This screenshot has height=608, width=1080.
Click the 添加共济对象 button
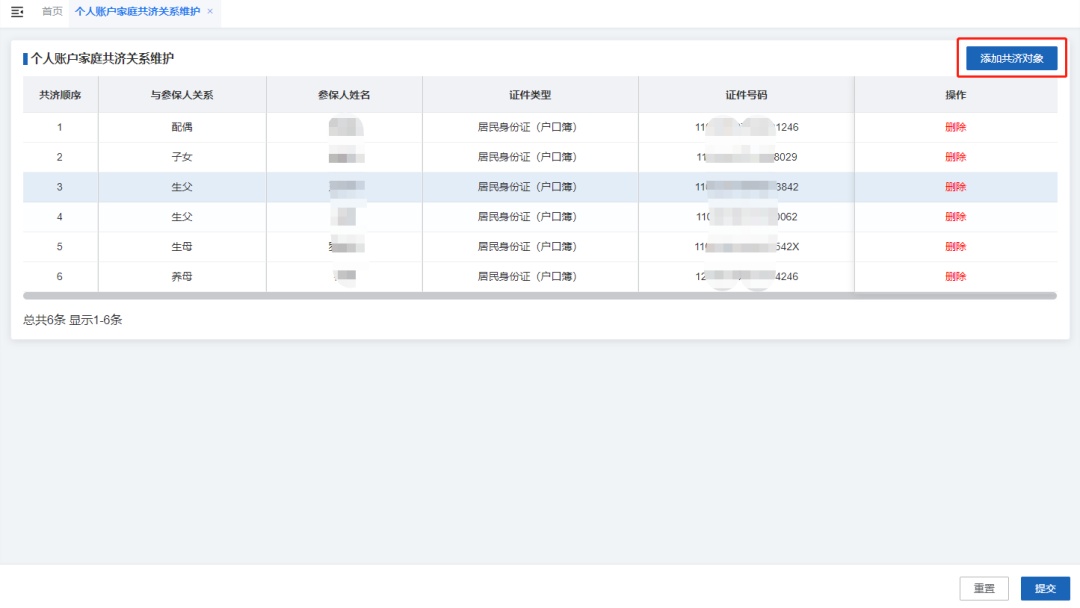point(1011,58)
